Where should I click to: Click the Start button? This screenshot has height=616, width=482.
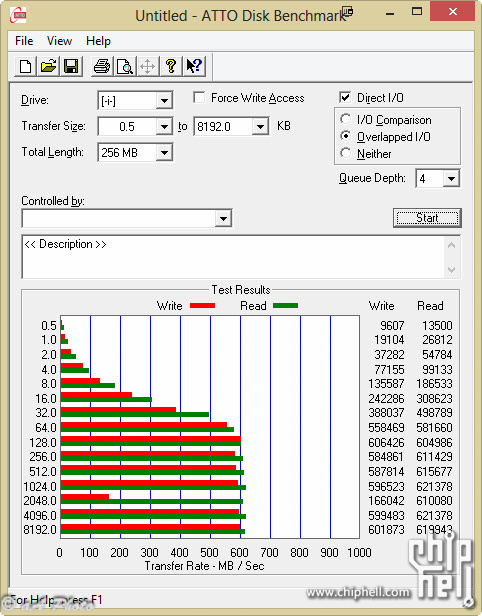click(427, 218)
